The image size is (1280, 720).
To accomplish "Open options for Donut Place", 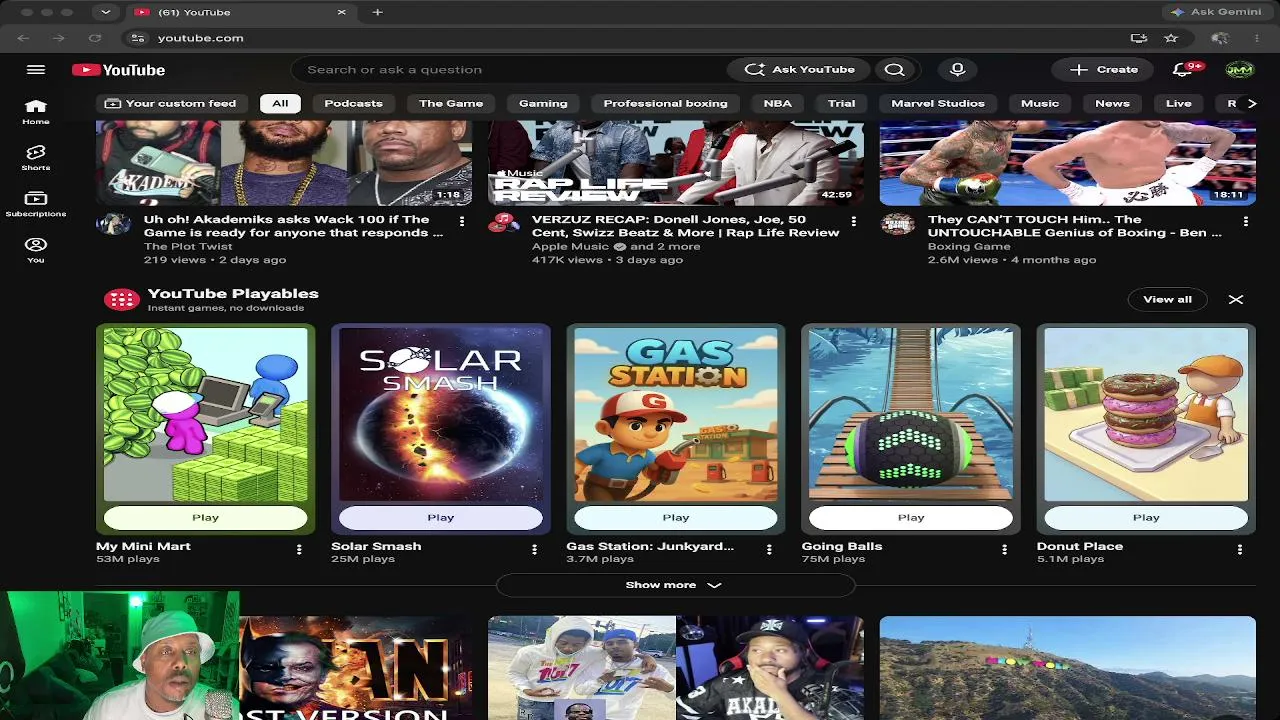I will coord(1240,549).
